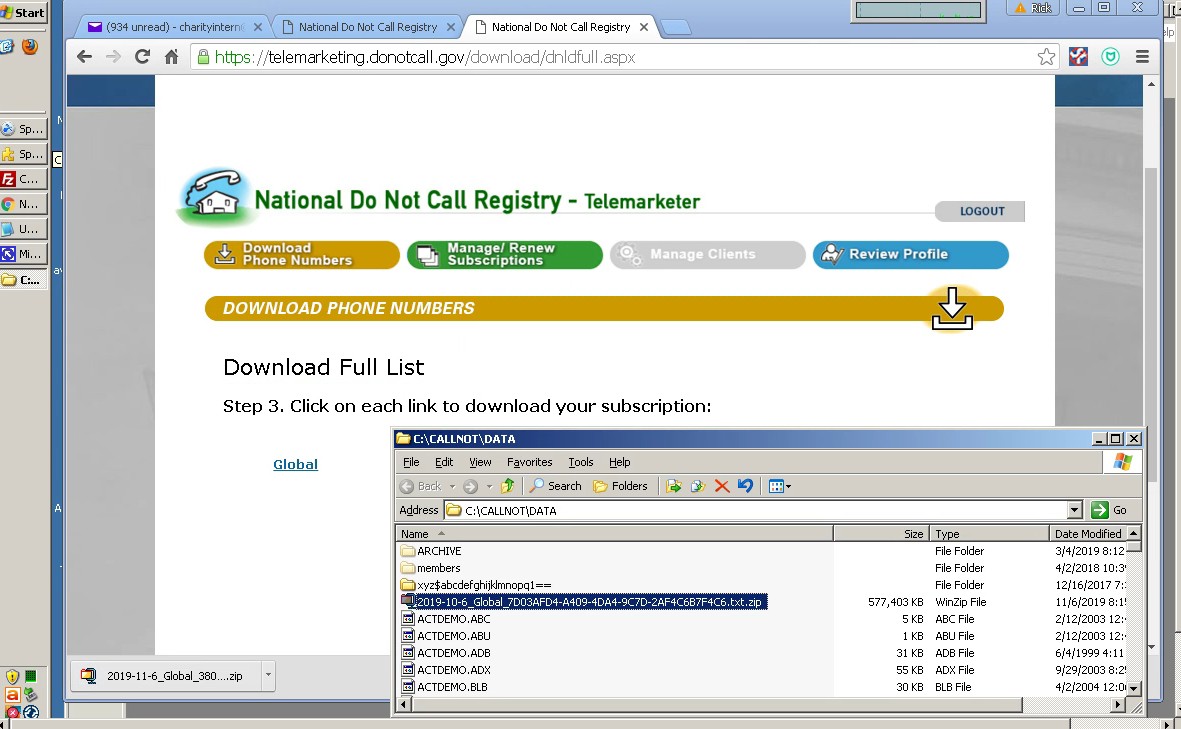Image resolution: width=1181 pixels, height=729 pixels.
Task: Sort files by Date Modified column
Action: pyautogui.click(x=1088, y=534)
